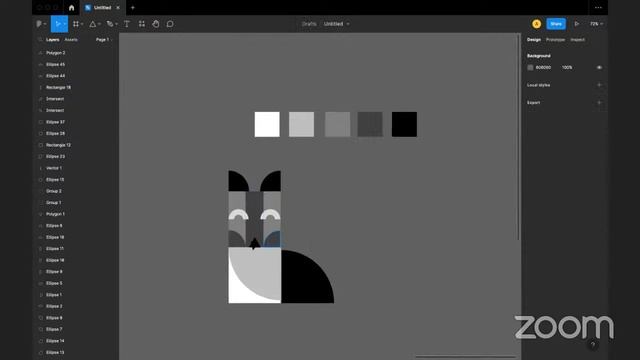
Task: Select the light gray square on canvas
Action: (x=301, y=124)
